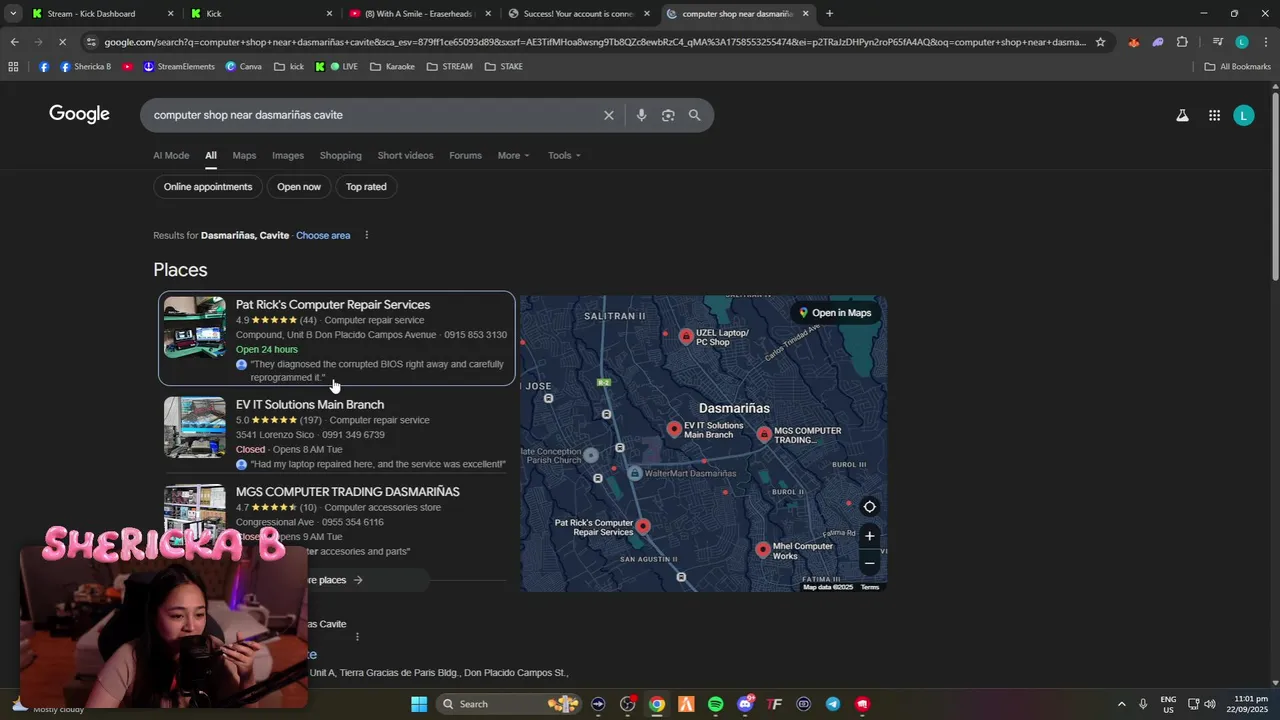Open Canva bookmark
The width and height of the screenshot is (1280, 720).
point(243,67)
